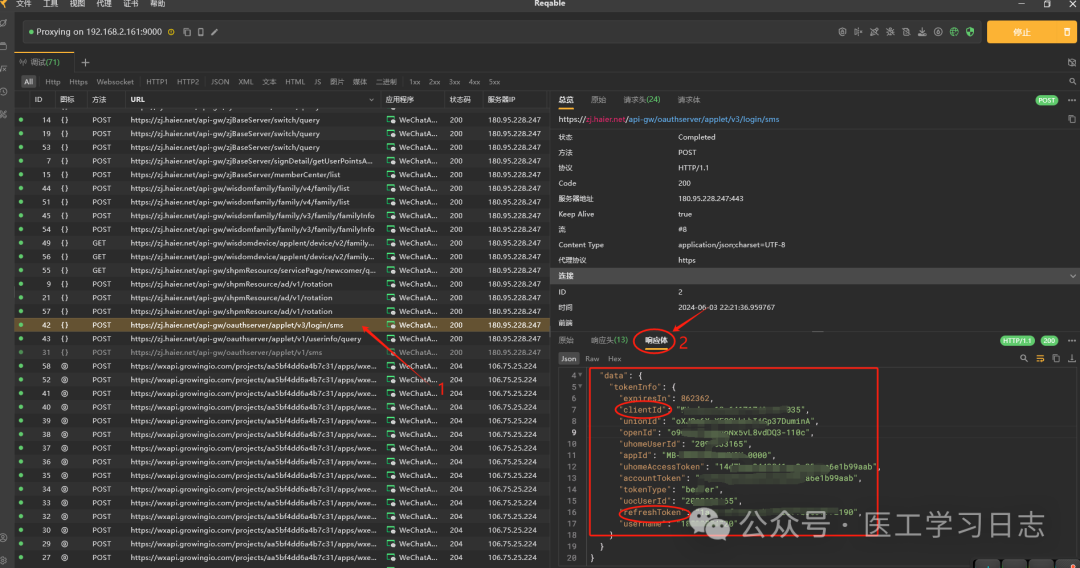The height and width of the screenshot is (568, 1080).
Task: Select the Raw response view
Action: pos(592,359)
